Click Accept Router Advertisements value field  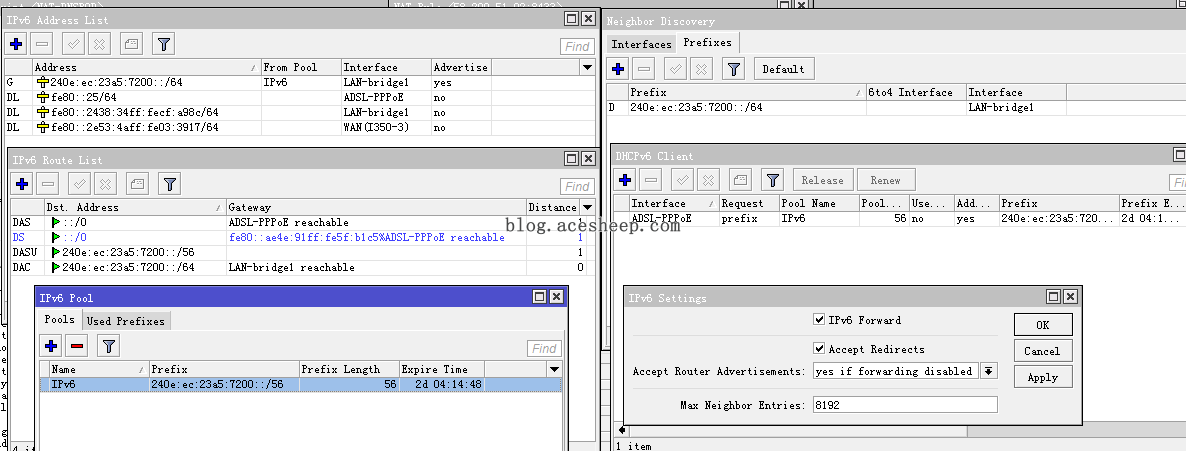pyautogui.click(x=896, y=371)
